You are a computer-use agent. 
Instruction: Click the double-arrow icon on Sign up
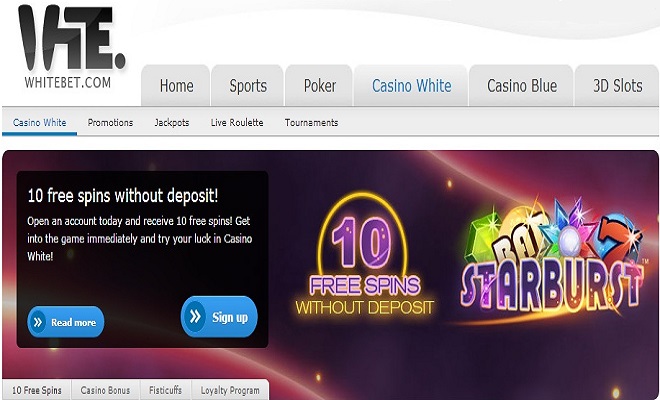point(195,316)
